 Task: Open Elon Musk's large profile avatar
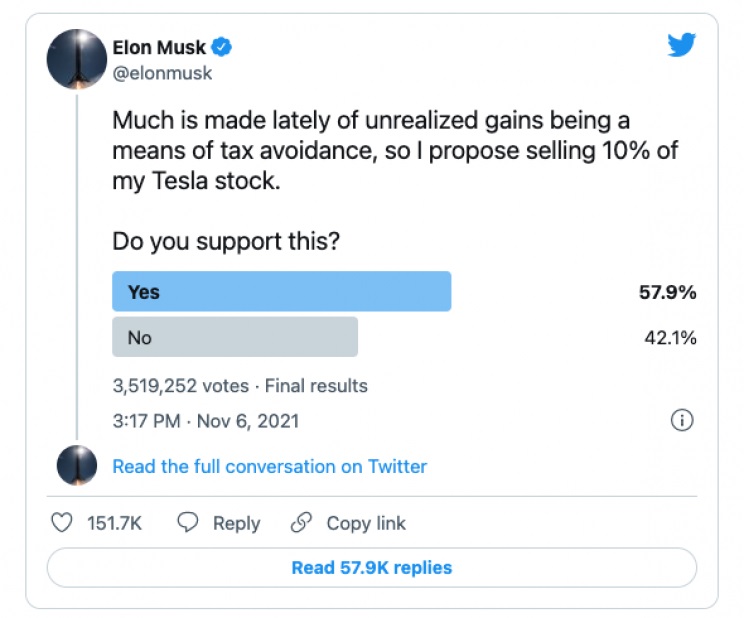point(77,59)
